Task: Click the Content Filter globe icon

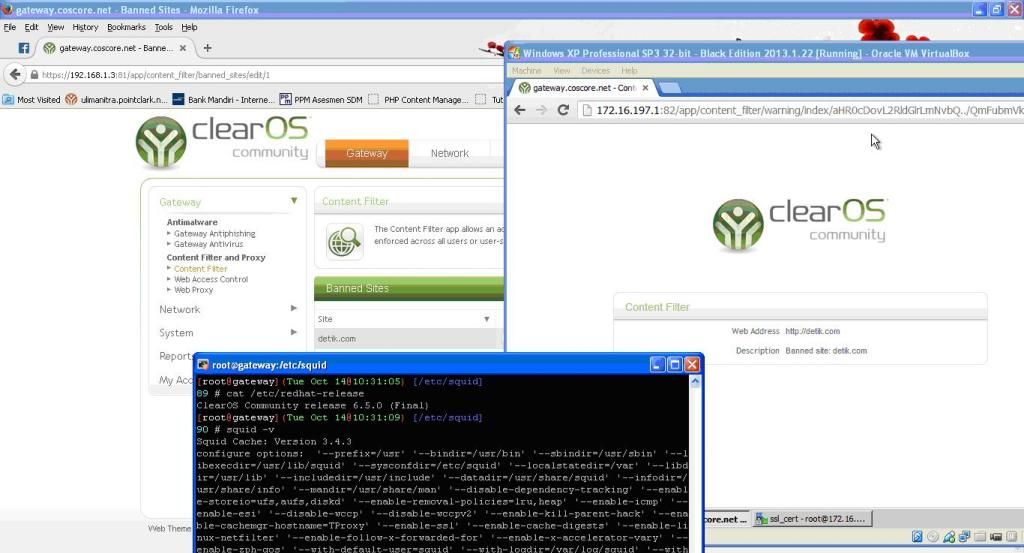Action: [x=345, y=242]
